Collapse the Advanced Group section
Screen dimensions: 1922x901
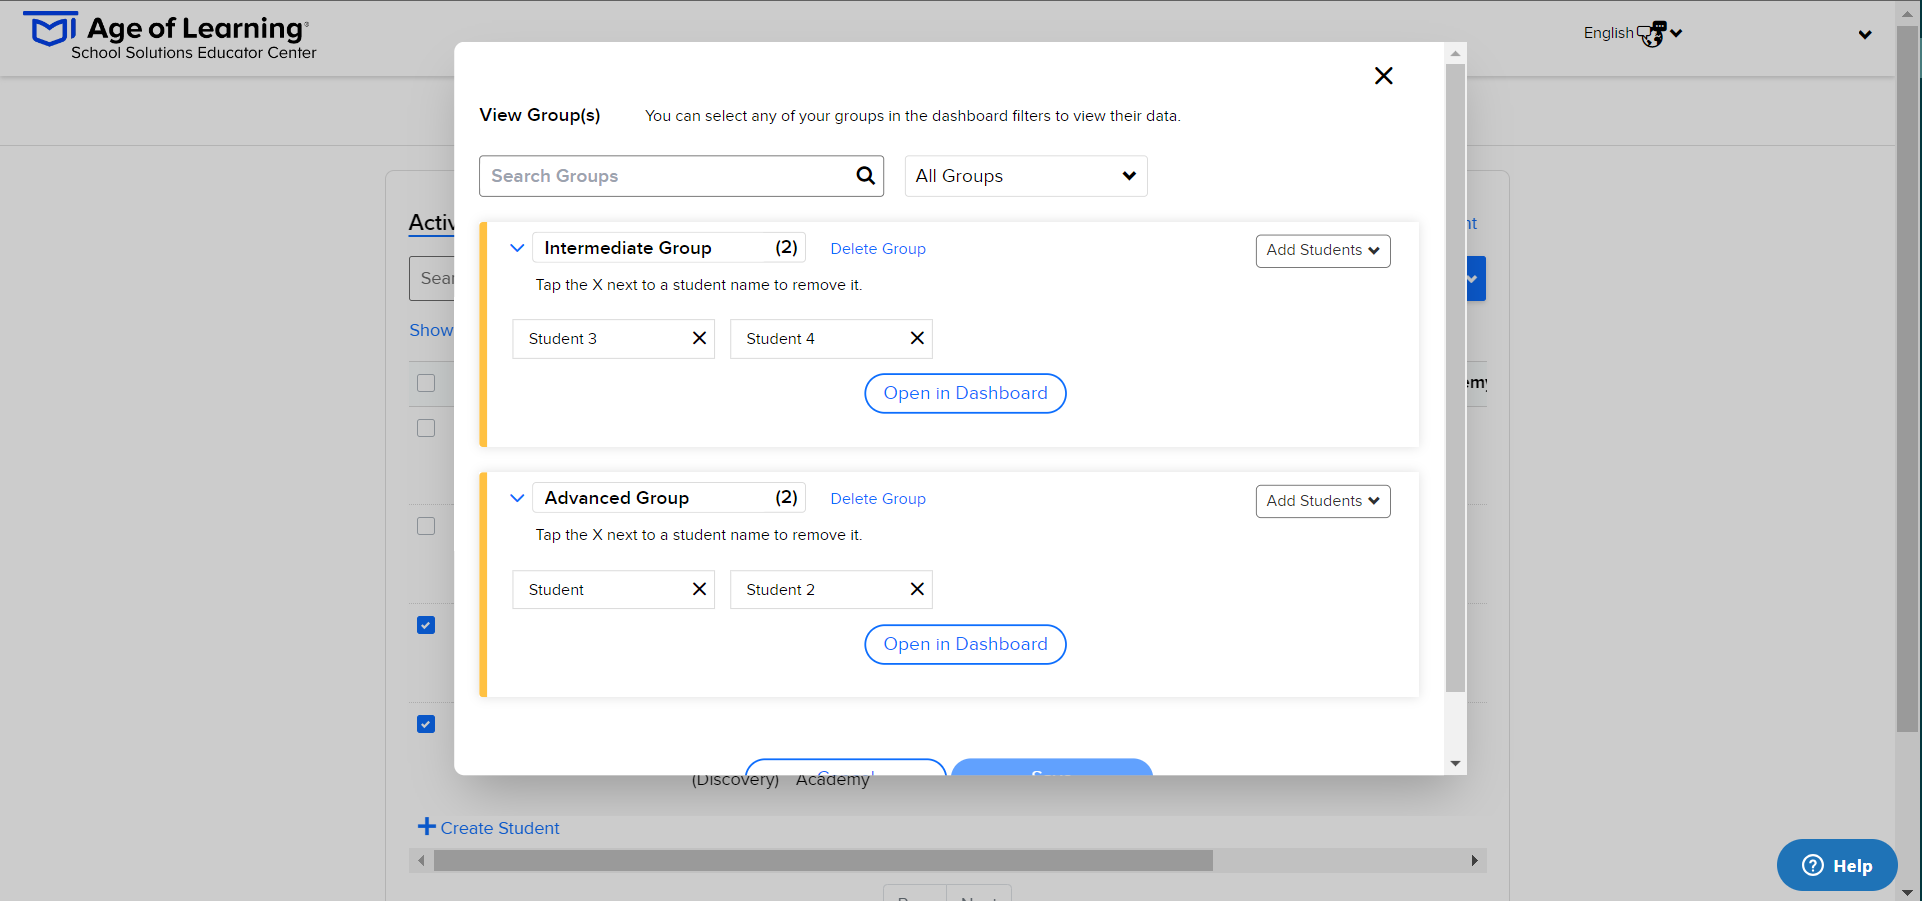517,498
